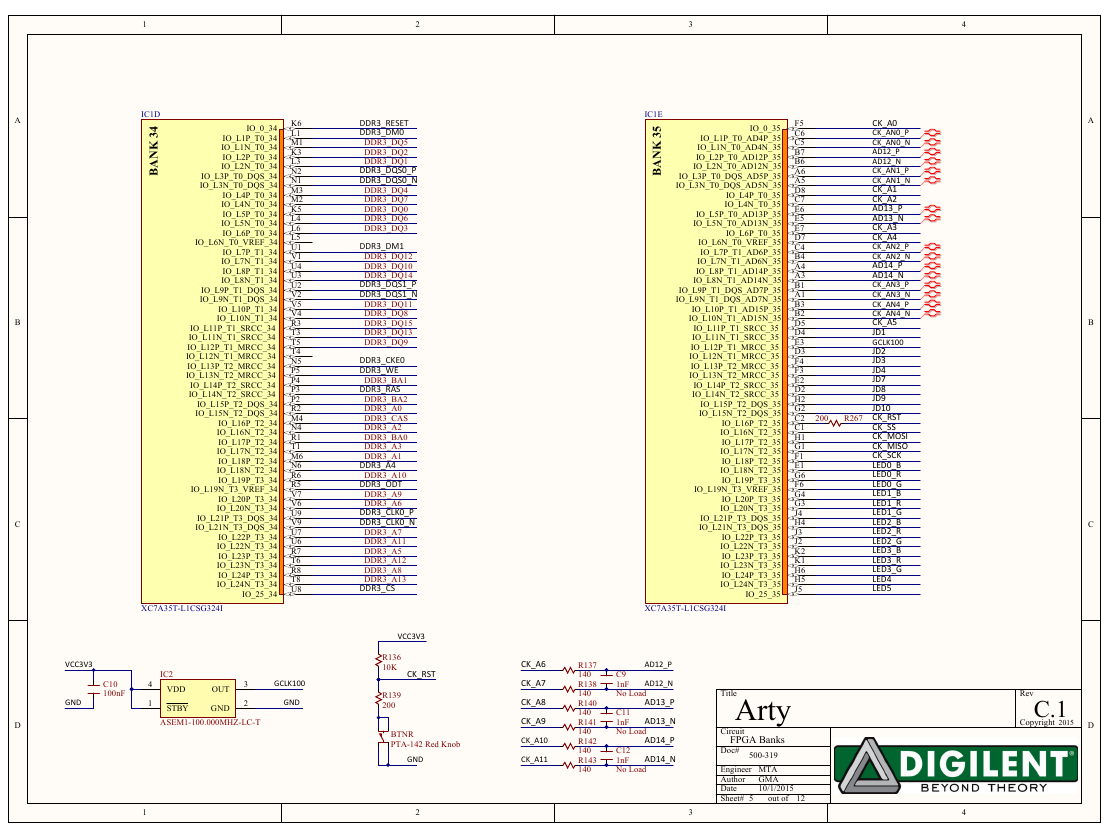This screenshot has height=840, width=1112.
Task: Select the IC2 oscillator designator
Action: tap(166, 675)
